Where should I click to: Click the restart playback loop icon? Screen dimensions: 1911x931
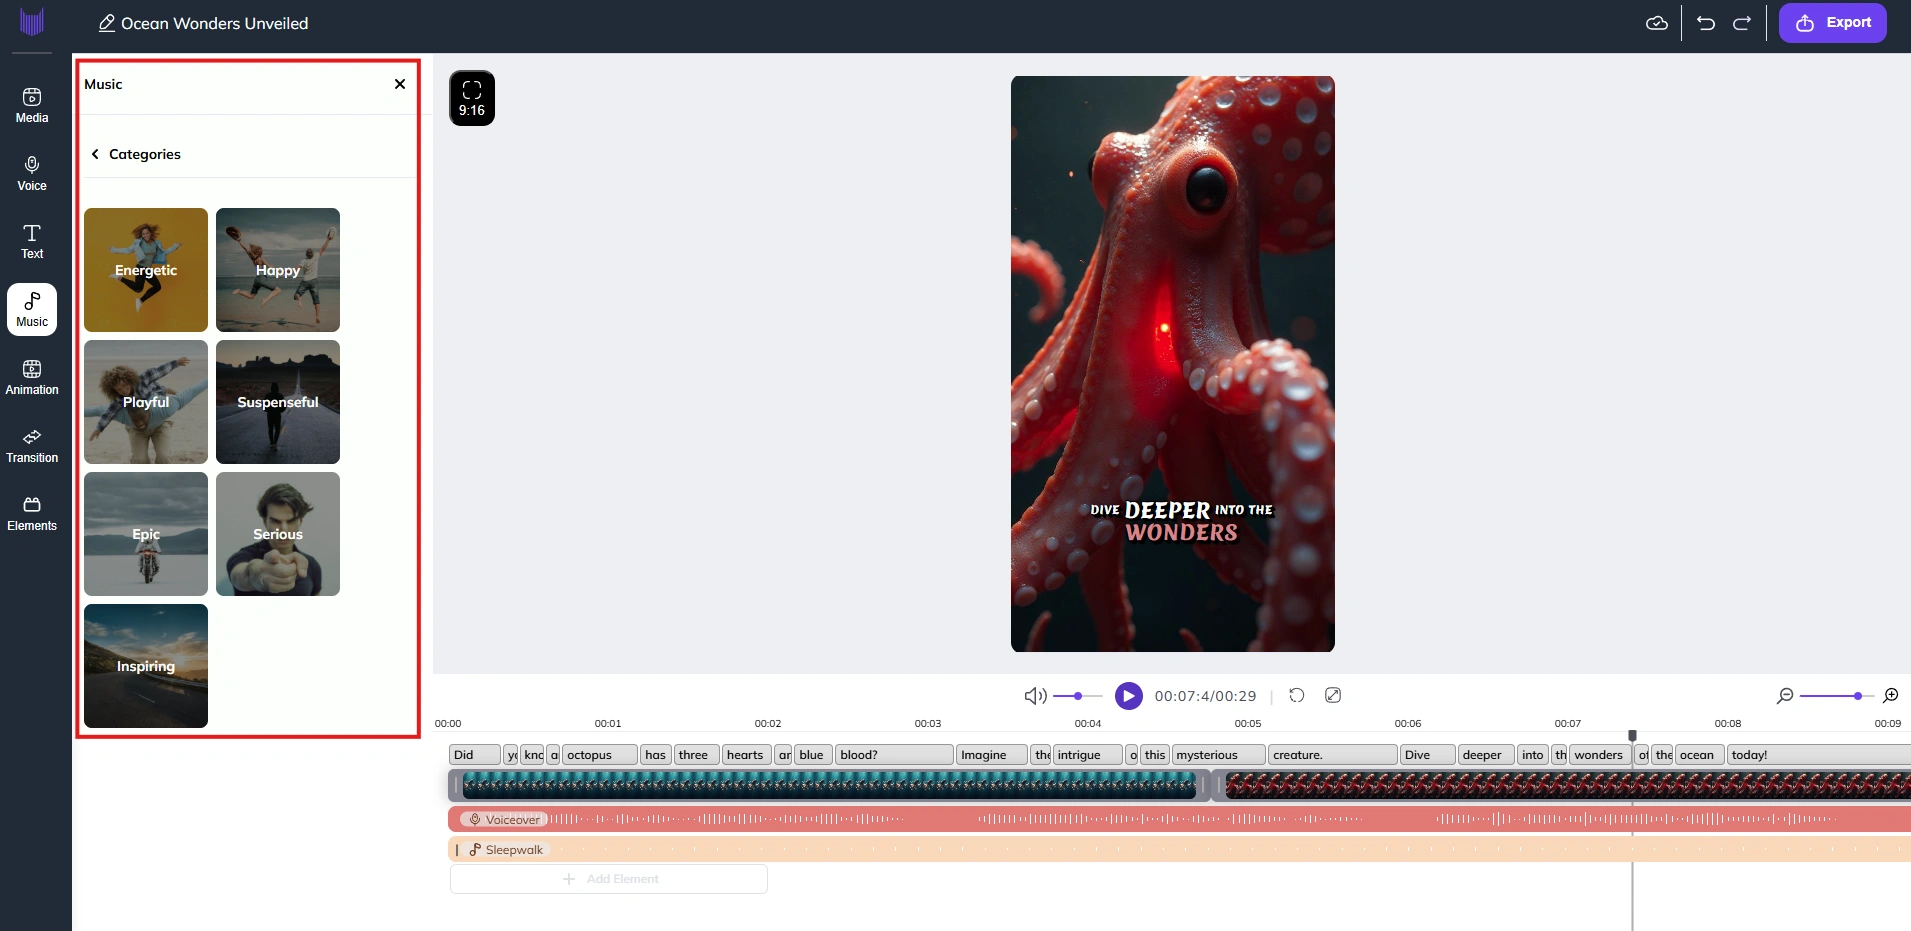(x=1297, y=696)
